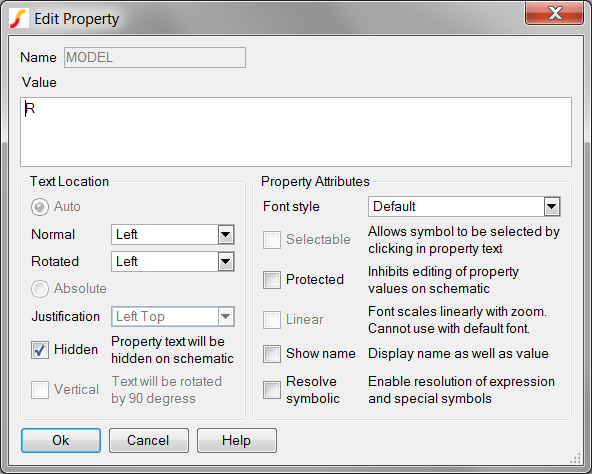Open the Justification Left Top dropdown
Viewport: 592px width, 474px height.
coord(173,317)
